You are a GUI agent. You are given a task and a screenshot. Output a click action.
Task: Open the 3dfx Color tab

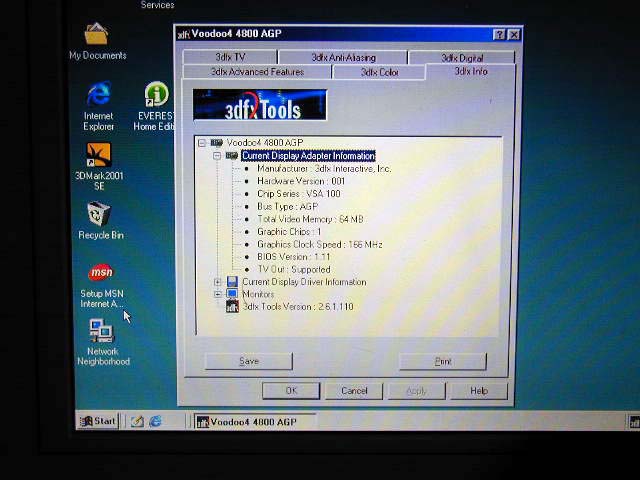(380, 72)
